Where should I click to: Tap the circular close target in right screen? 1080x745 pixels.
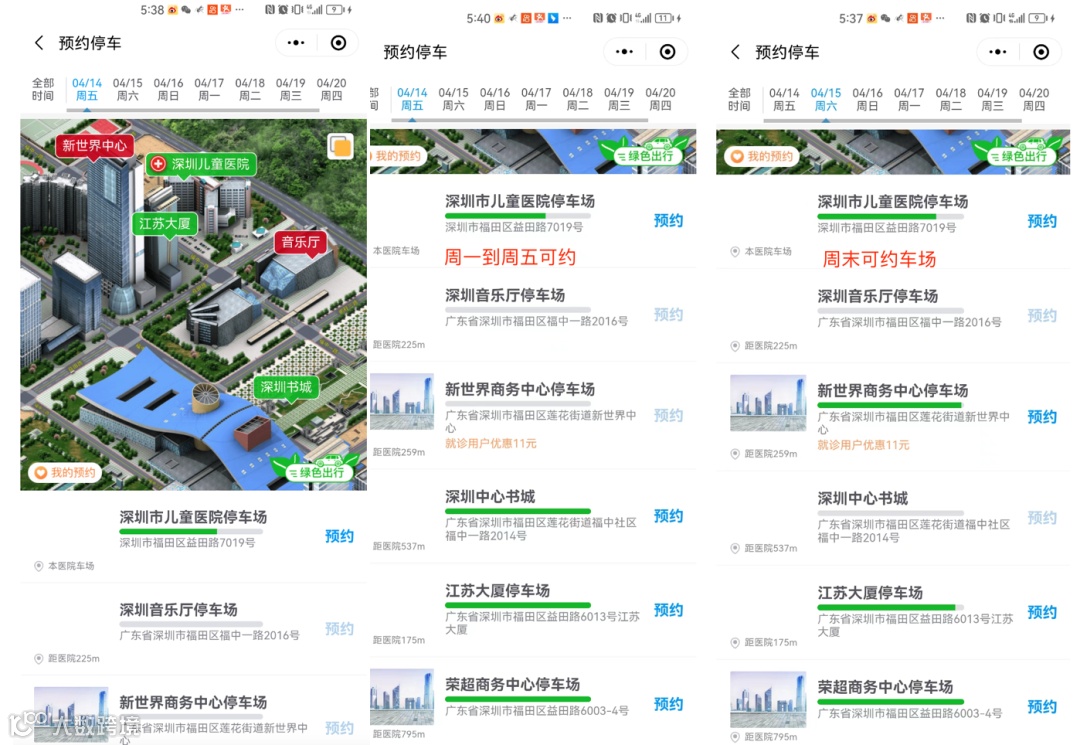1041,52
